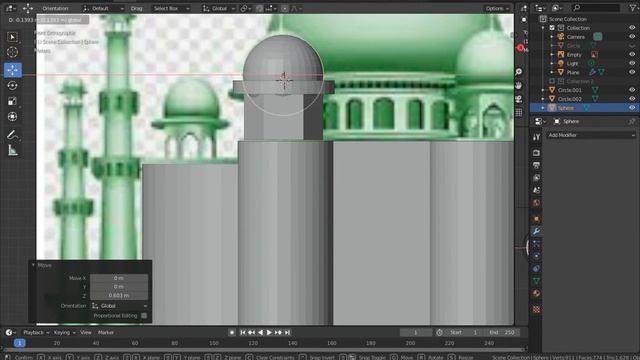This screenshot has height=360, width=640.
Task: Open Add Modifier dropdown
Action: click(591, 135)
